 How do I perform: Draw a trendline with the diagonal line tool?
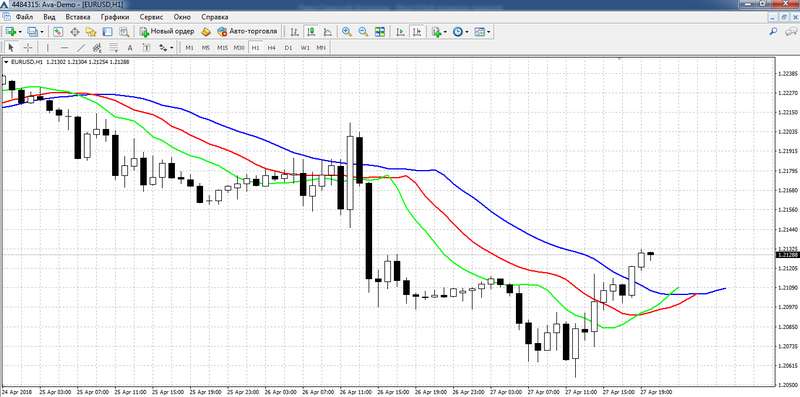[81, 47]
